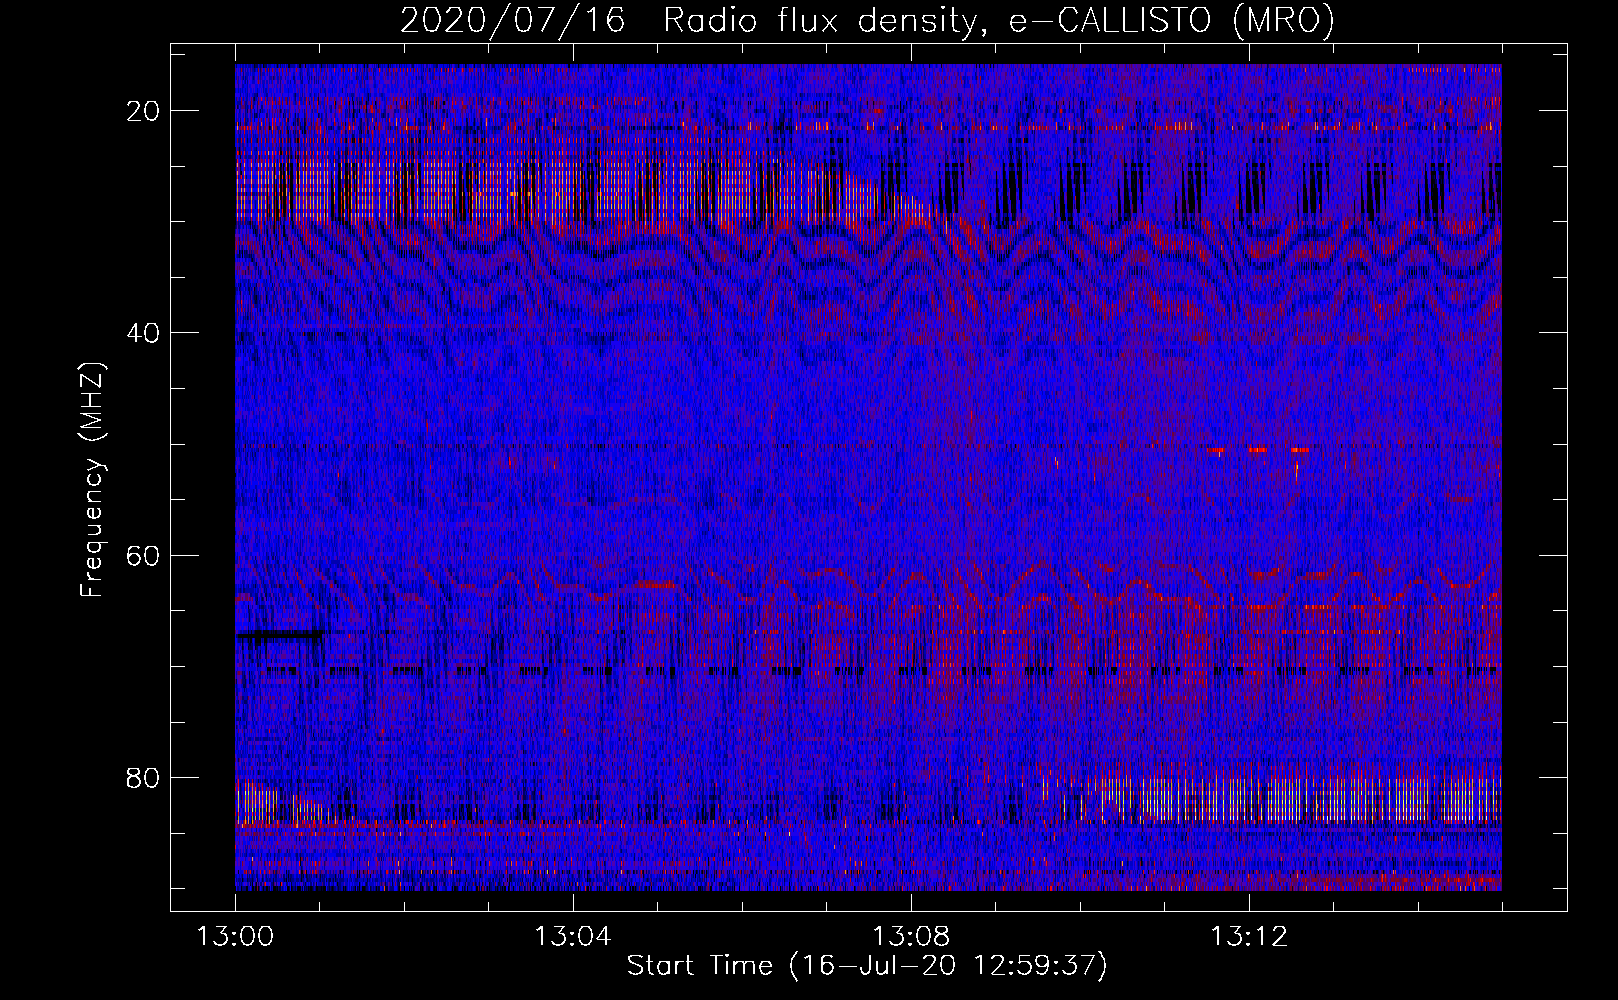This screenshot has width=1618, height=1000.
Task: Click the 13:12 time tick label
Action: pyautogui.click(x=1249, y=937)
